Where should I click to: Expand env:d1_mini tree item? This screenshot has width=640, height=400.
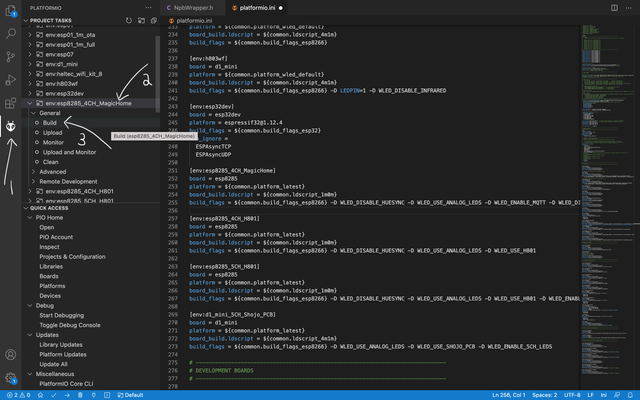pyautogui.click(x=30, y=64)
